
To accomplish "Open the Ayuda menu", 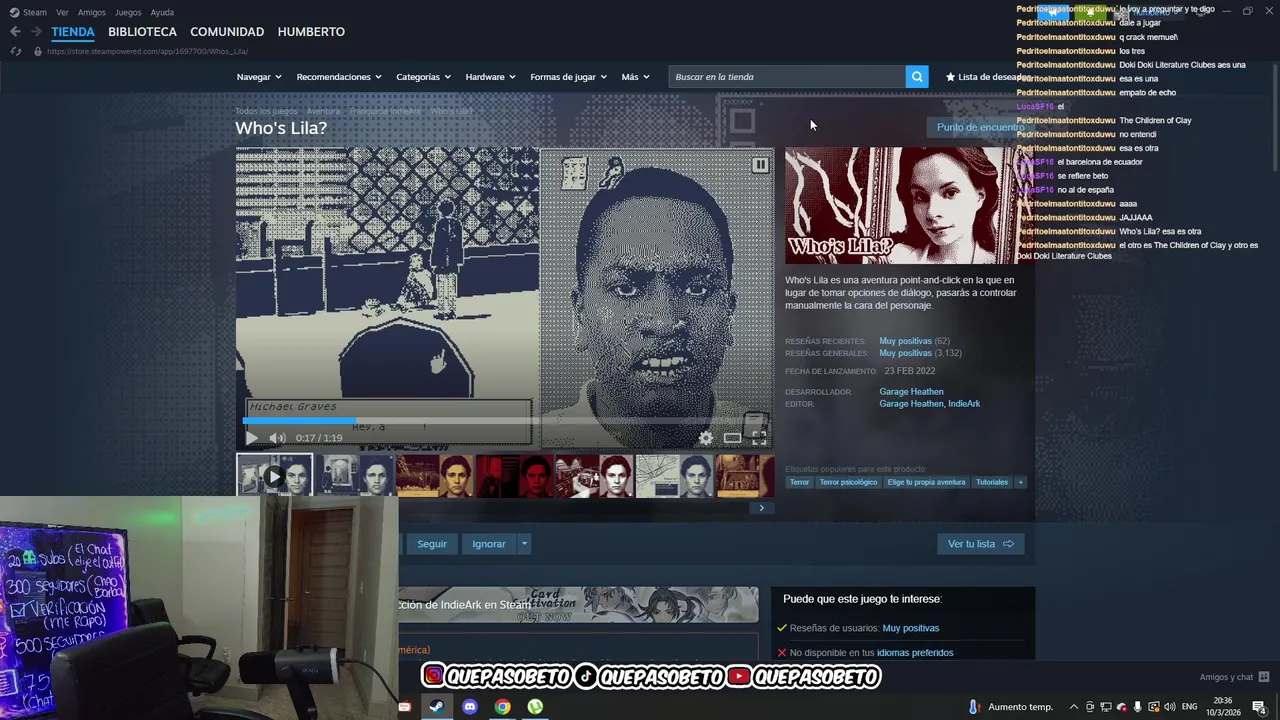I will click(x=162, y=12).
